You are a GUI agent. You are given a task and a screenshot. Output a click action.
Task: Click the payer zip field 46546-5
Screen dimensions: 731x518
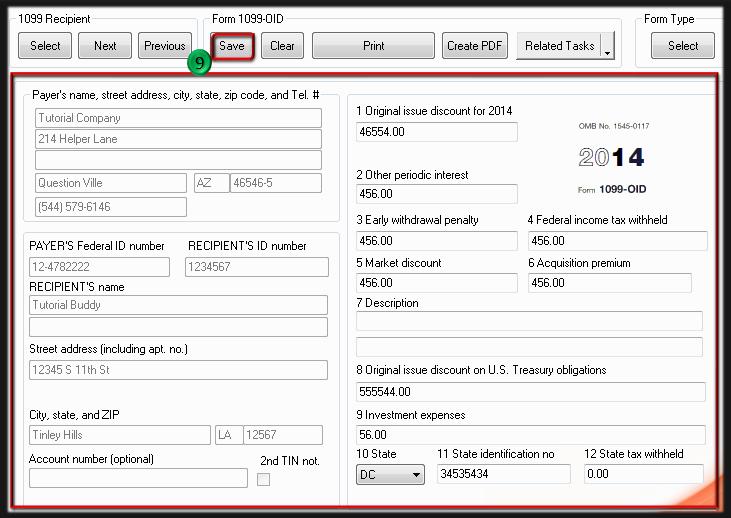tap(276, 183)
